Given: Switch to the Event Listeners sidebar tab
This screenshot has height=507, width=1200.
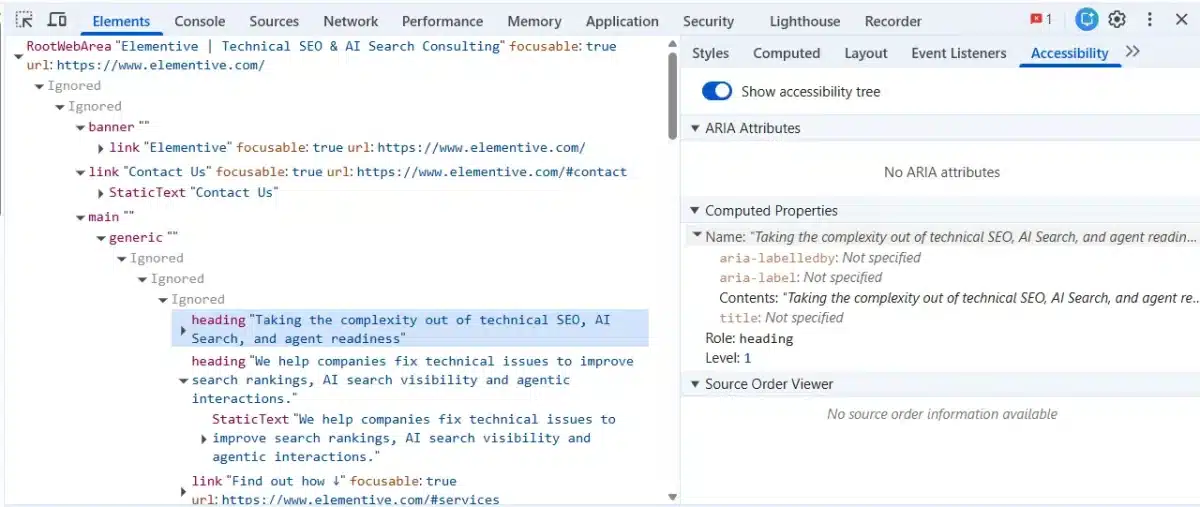Looking at the screenshot, I should coord(959,53).
